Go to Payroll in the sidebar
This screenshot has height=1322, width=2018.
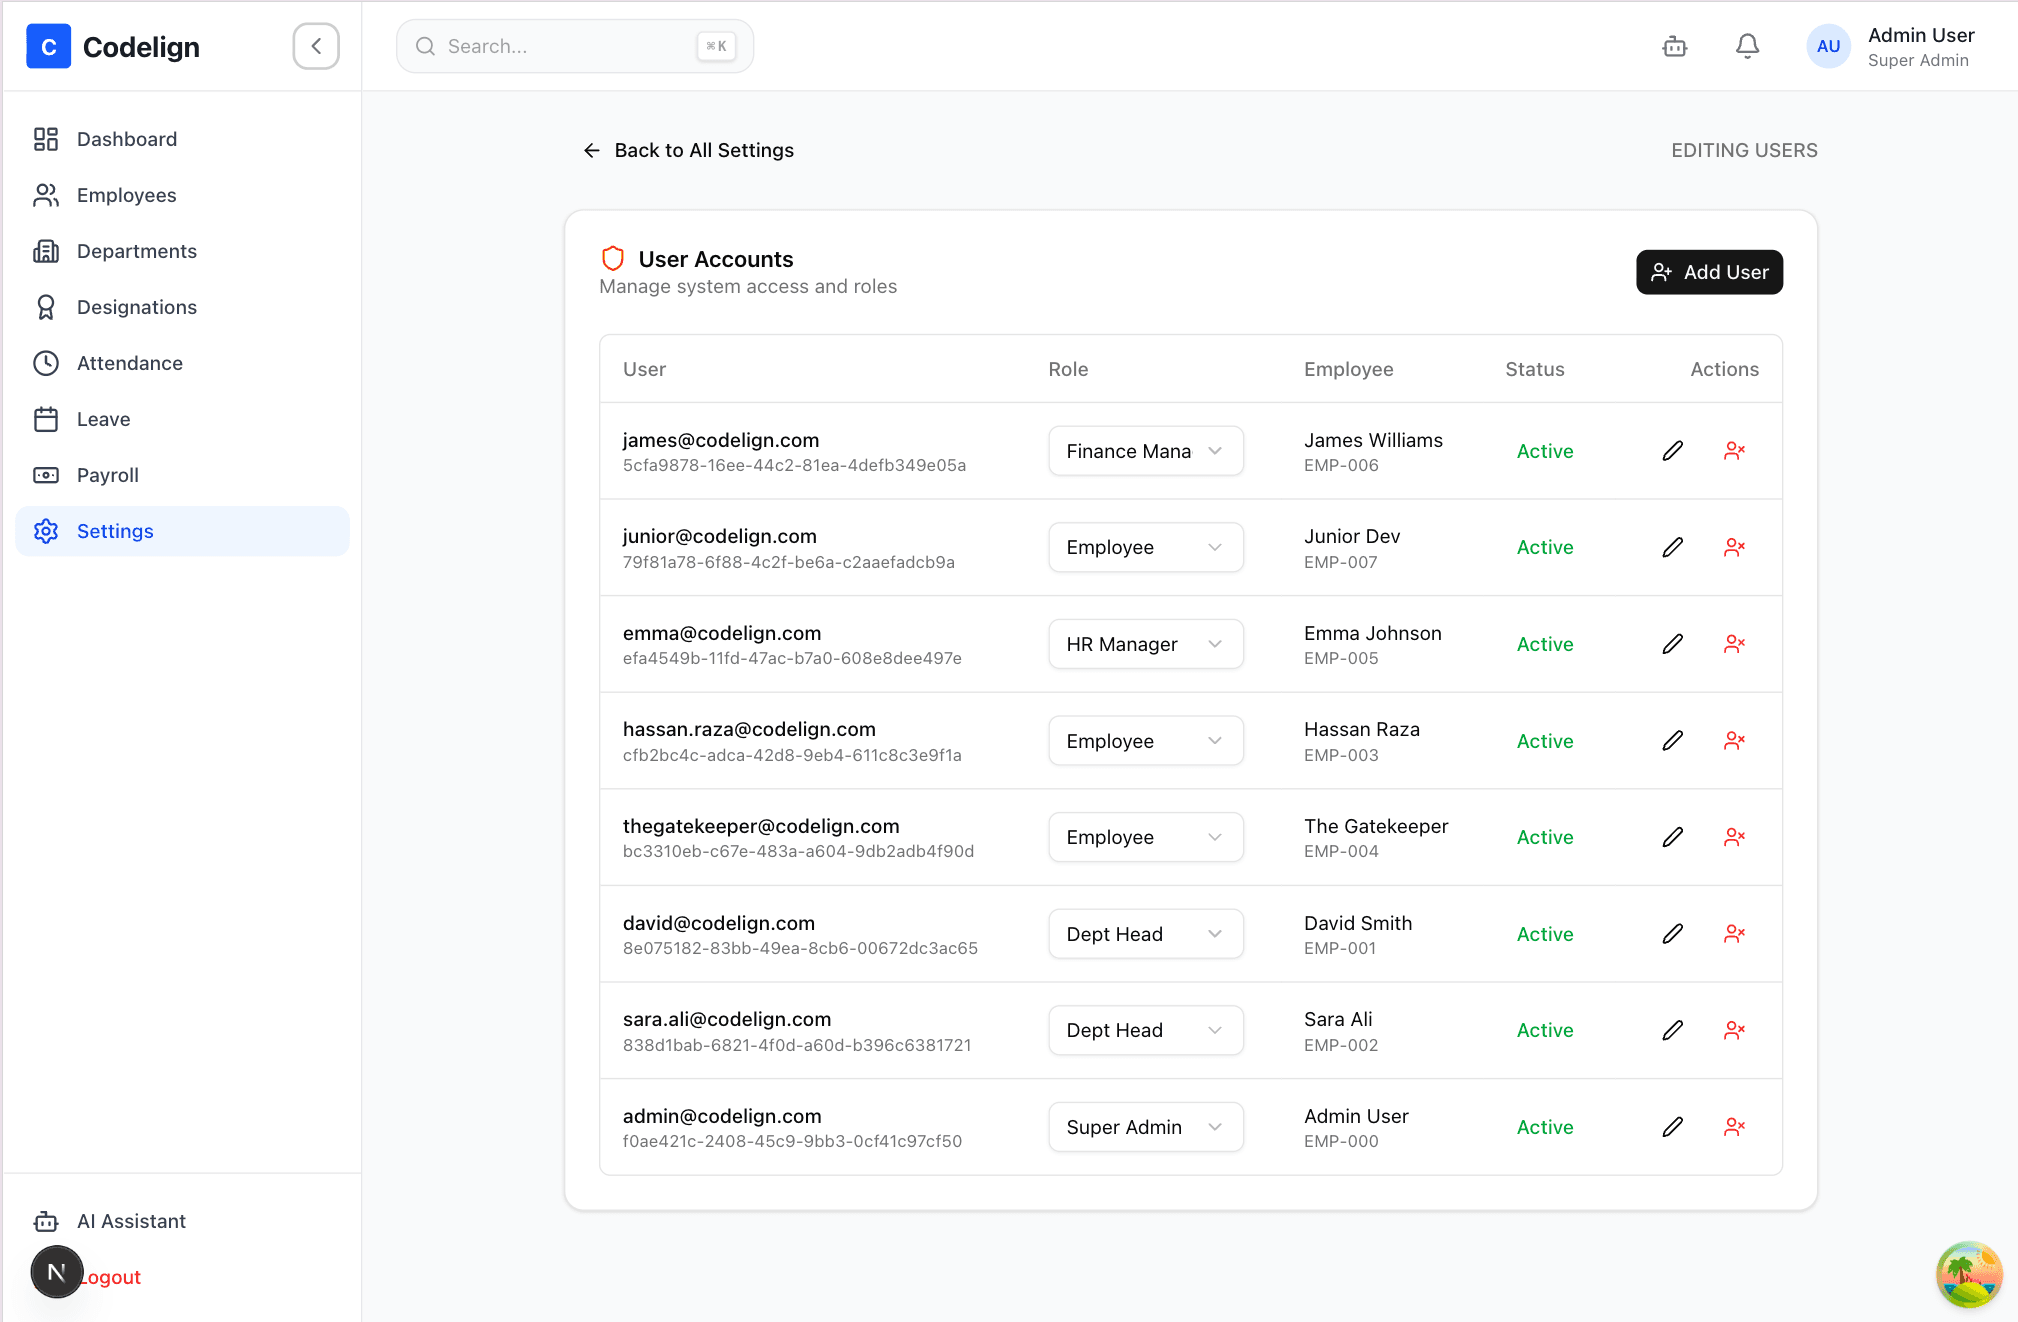[107, 475]
